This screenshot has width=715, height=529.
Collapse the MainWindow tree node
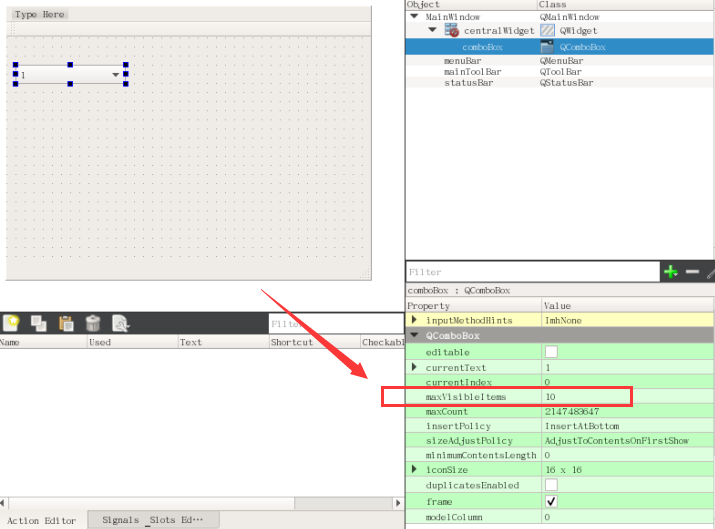click(x=414, y=16)
